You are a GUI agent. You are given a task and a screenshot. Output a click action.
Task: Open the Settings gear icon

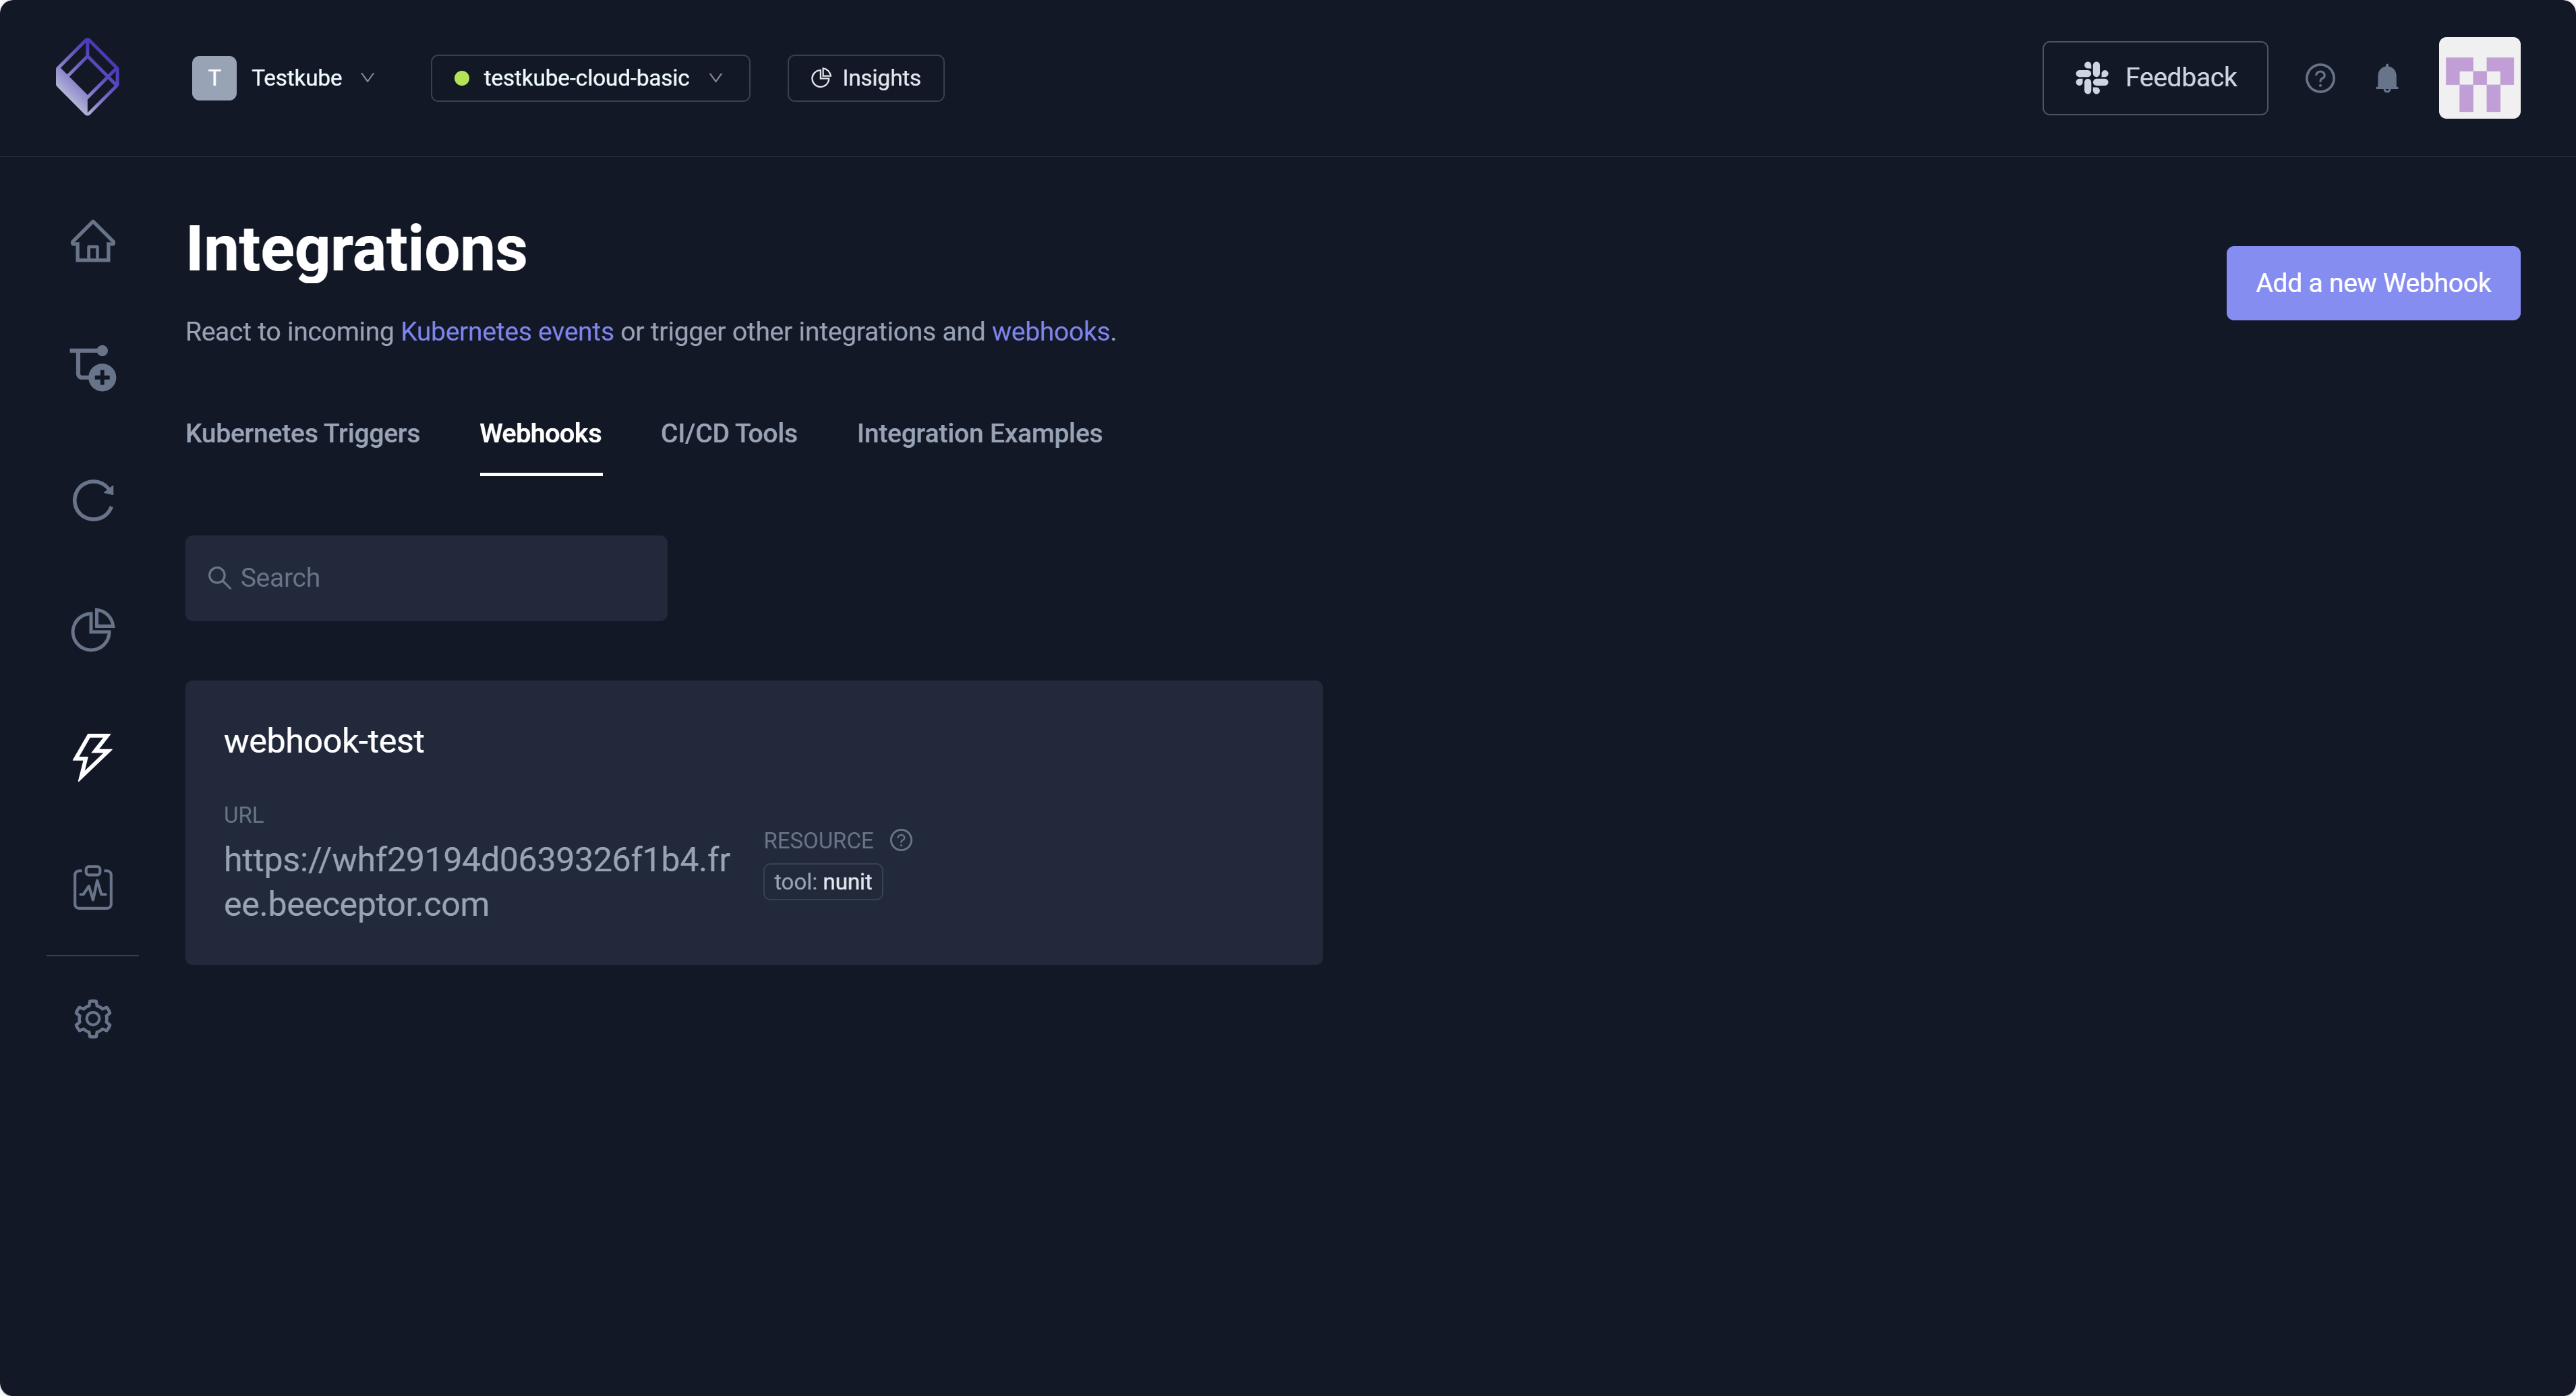tap(92, 1018)
